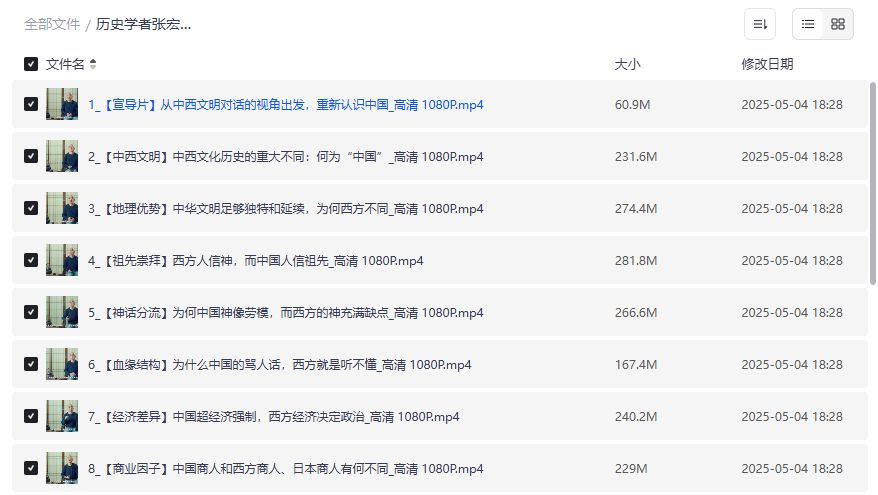Click video thumbnail of file 8 商业因子
This screenshot has width=878, height=495.
click(62, 468)
